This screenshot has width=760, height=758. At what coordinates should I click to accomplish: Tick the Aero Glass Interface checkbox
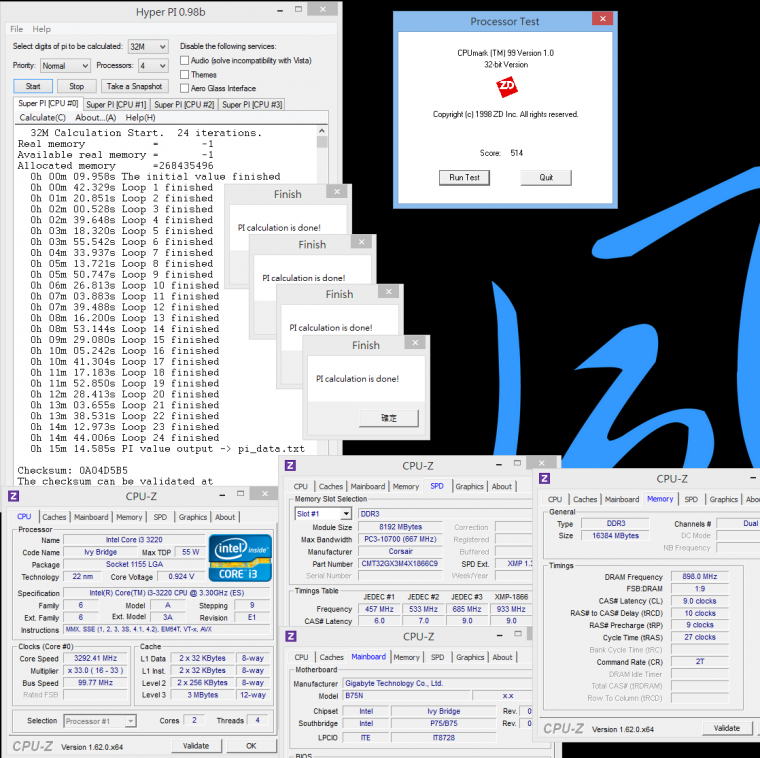pyautogui.click(x=184, y=88)
